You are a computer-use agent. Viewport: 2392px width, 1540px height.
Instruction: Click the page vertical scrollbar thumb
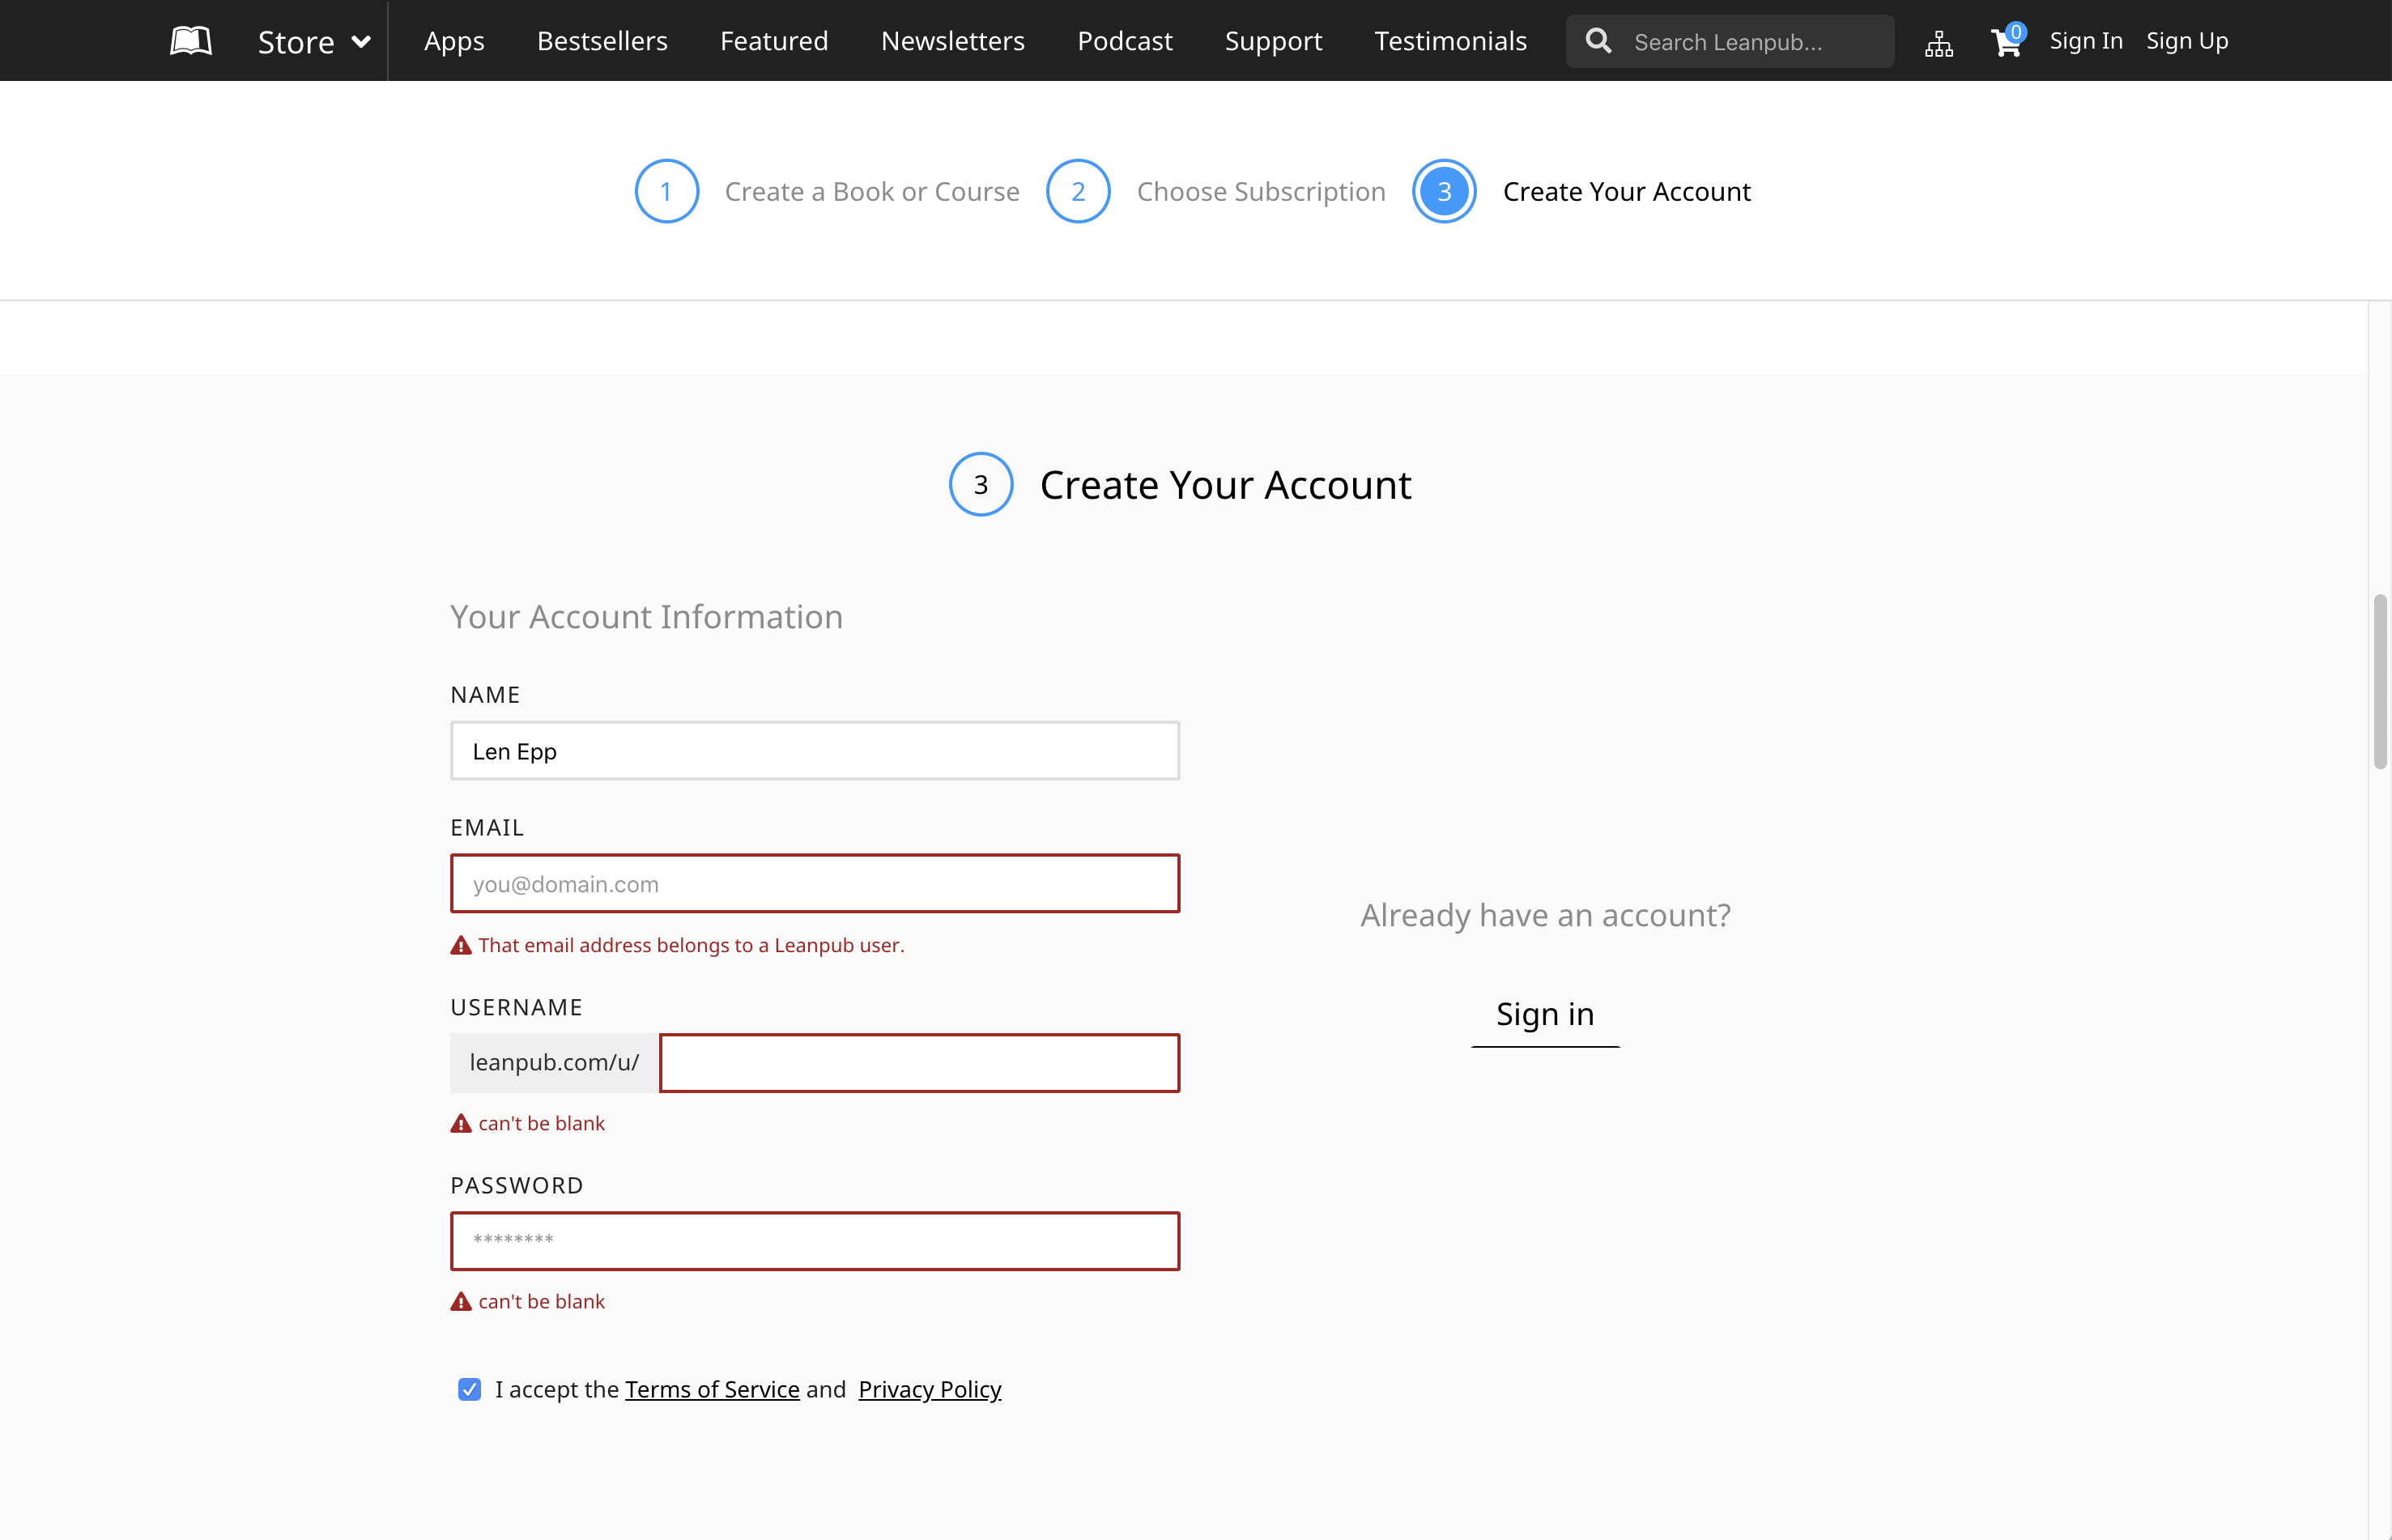2380,681
